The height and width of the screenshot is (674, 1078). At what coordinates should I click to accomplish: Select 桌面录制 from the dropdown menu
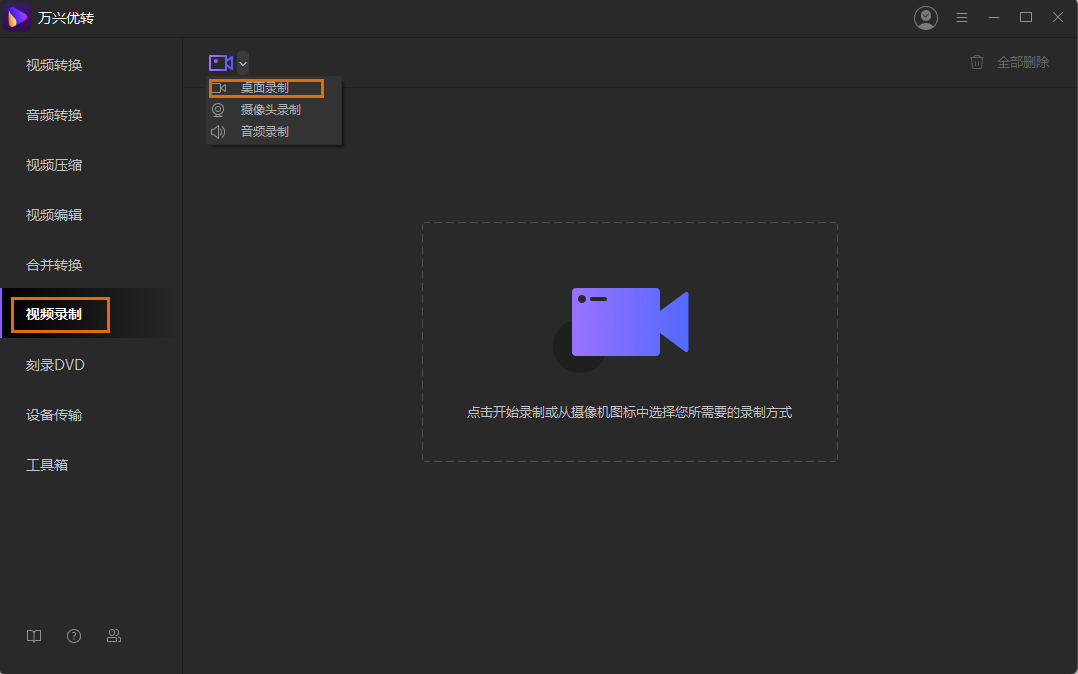coord(265,88)
